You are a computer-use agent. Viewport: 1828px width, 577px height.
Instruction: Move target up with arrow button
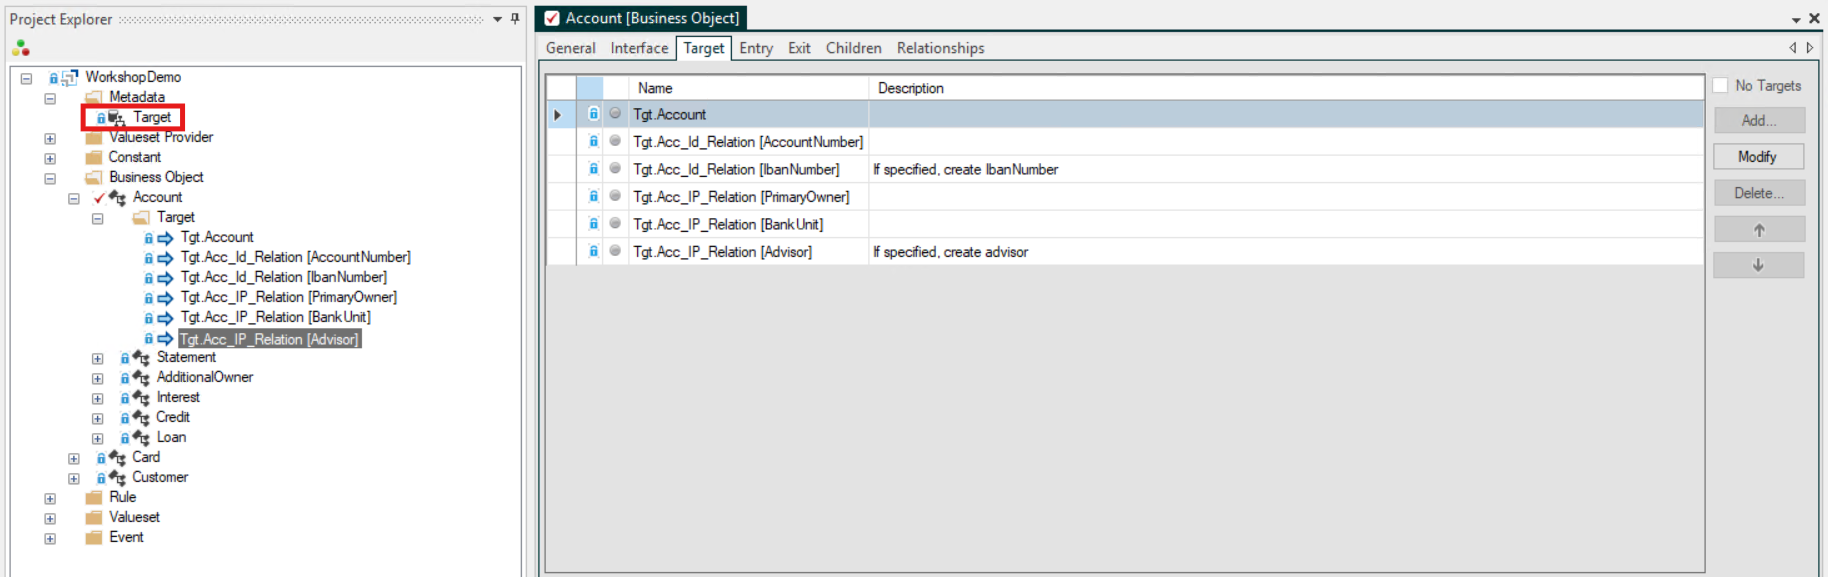click(x=1759, y=230)
